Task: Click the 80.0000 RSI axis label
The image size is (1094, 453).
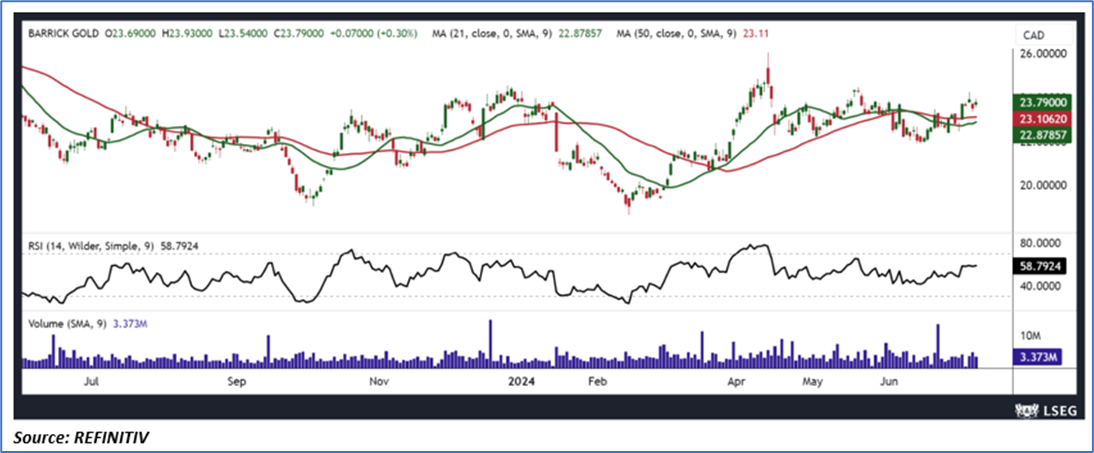Action: pos(1042,244)
